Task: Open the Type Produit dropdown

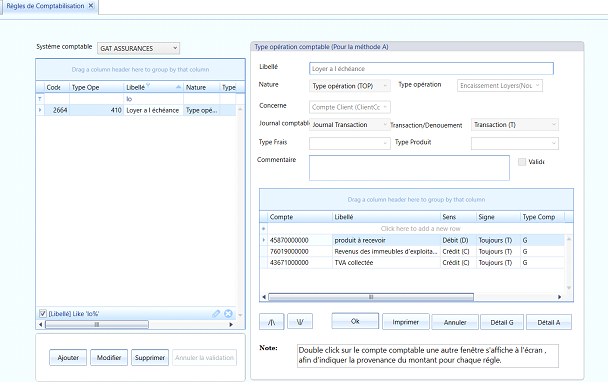Action: (515, 143)
